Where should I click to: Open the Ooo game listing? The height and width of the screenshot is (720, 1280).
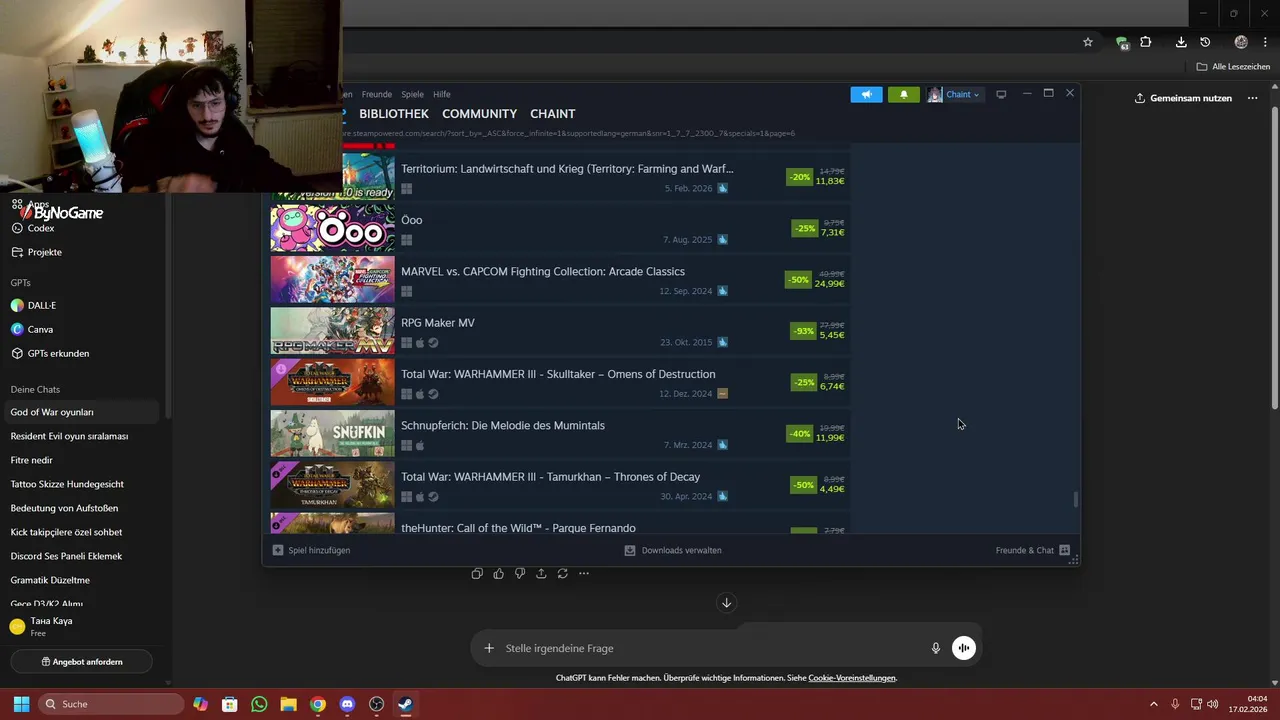point(560,228)
